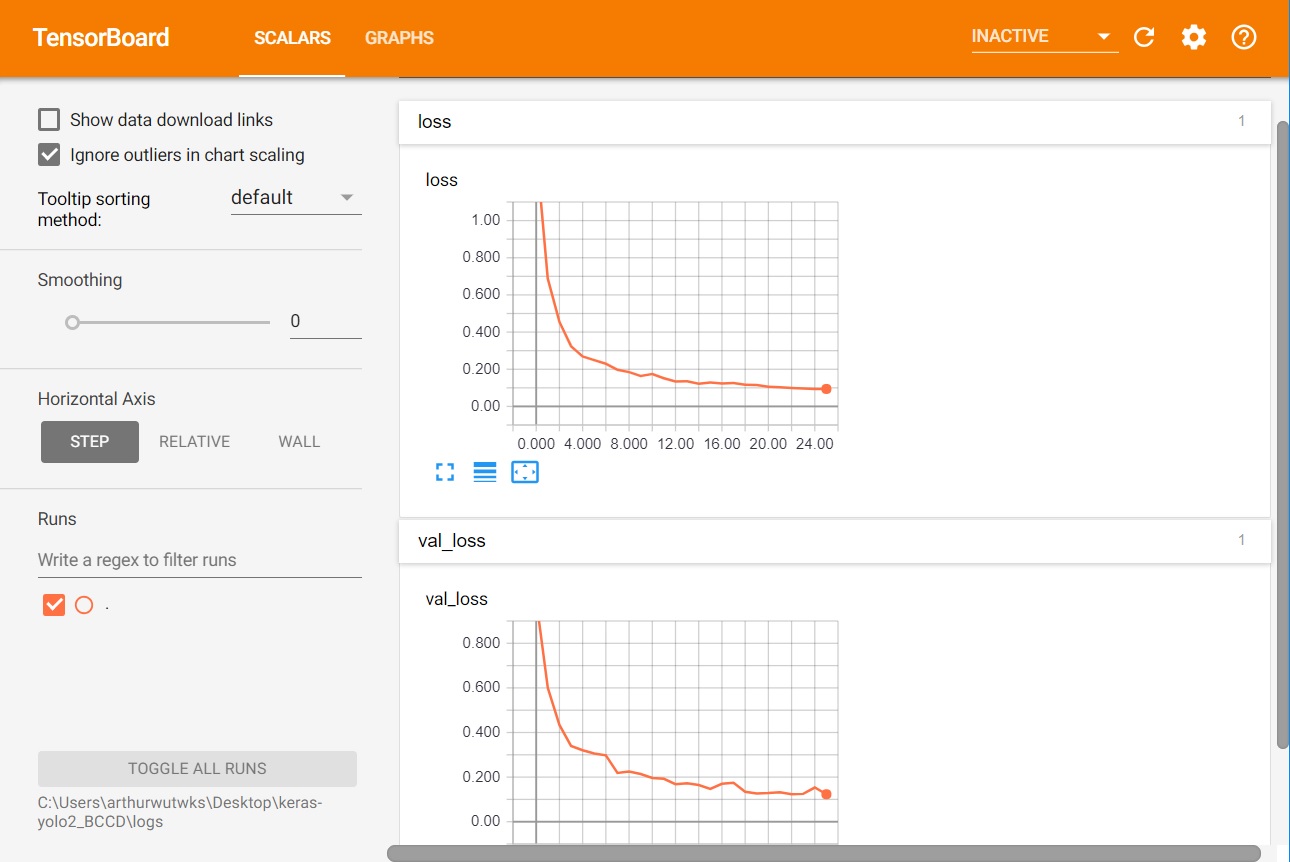Collapse the loss section header
The height and width of the screenshot is (862, 1290).
pyautogui.click(x=834, y=122)
